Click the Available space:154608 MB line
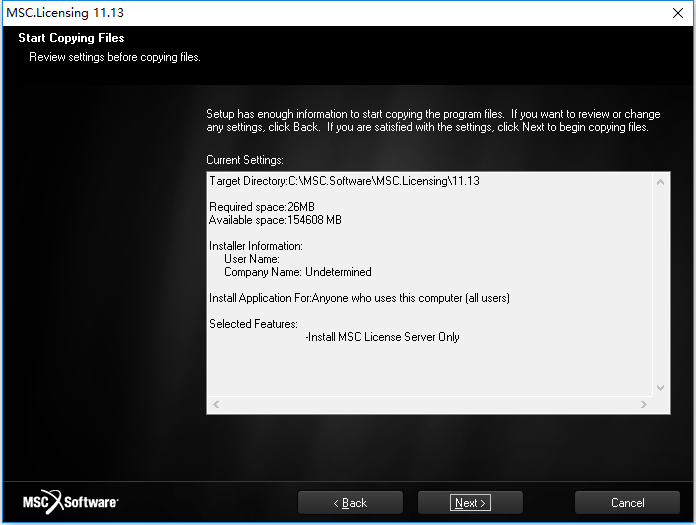The image size is (696, 525). pos(275,220)
